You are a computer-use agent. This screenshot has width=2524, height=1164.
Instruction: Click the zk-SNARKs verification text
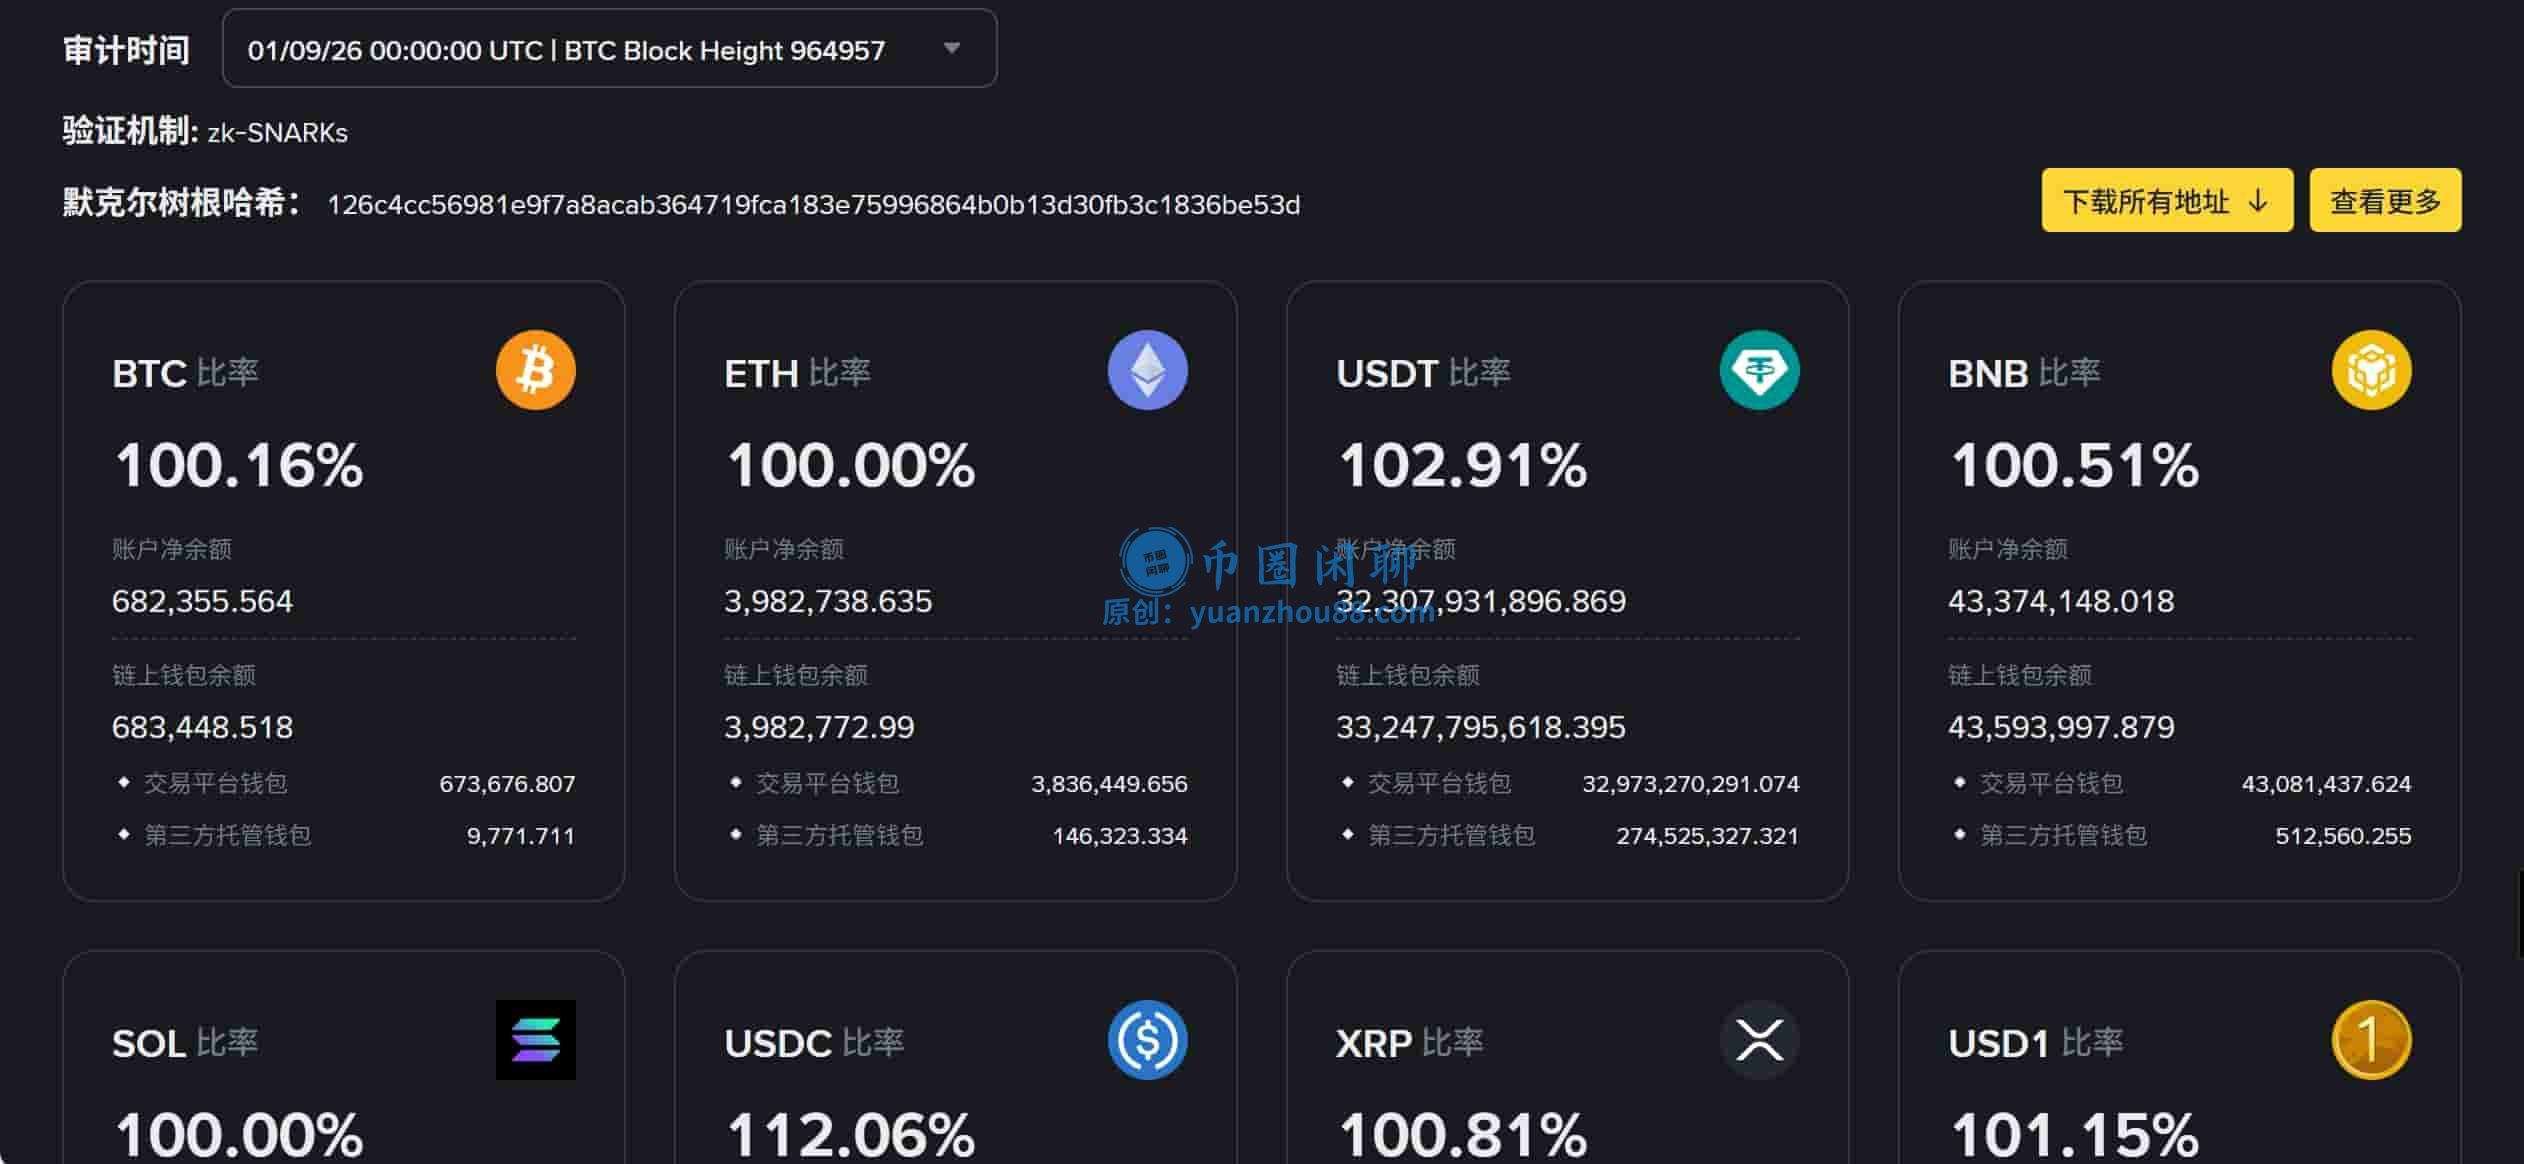click(278, 133)
